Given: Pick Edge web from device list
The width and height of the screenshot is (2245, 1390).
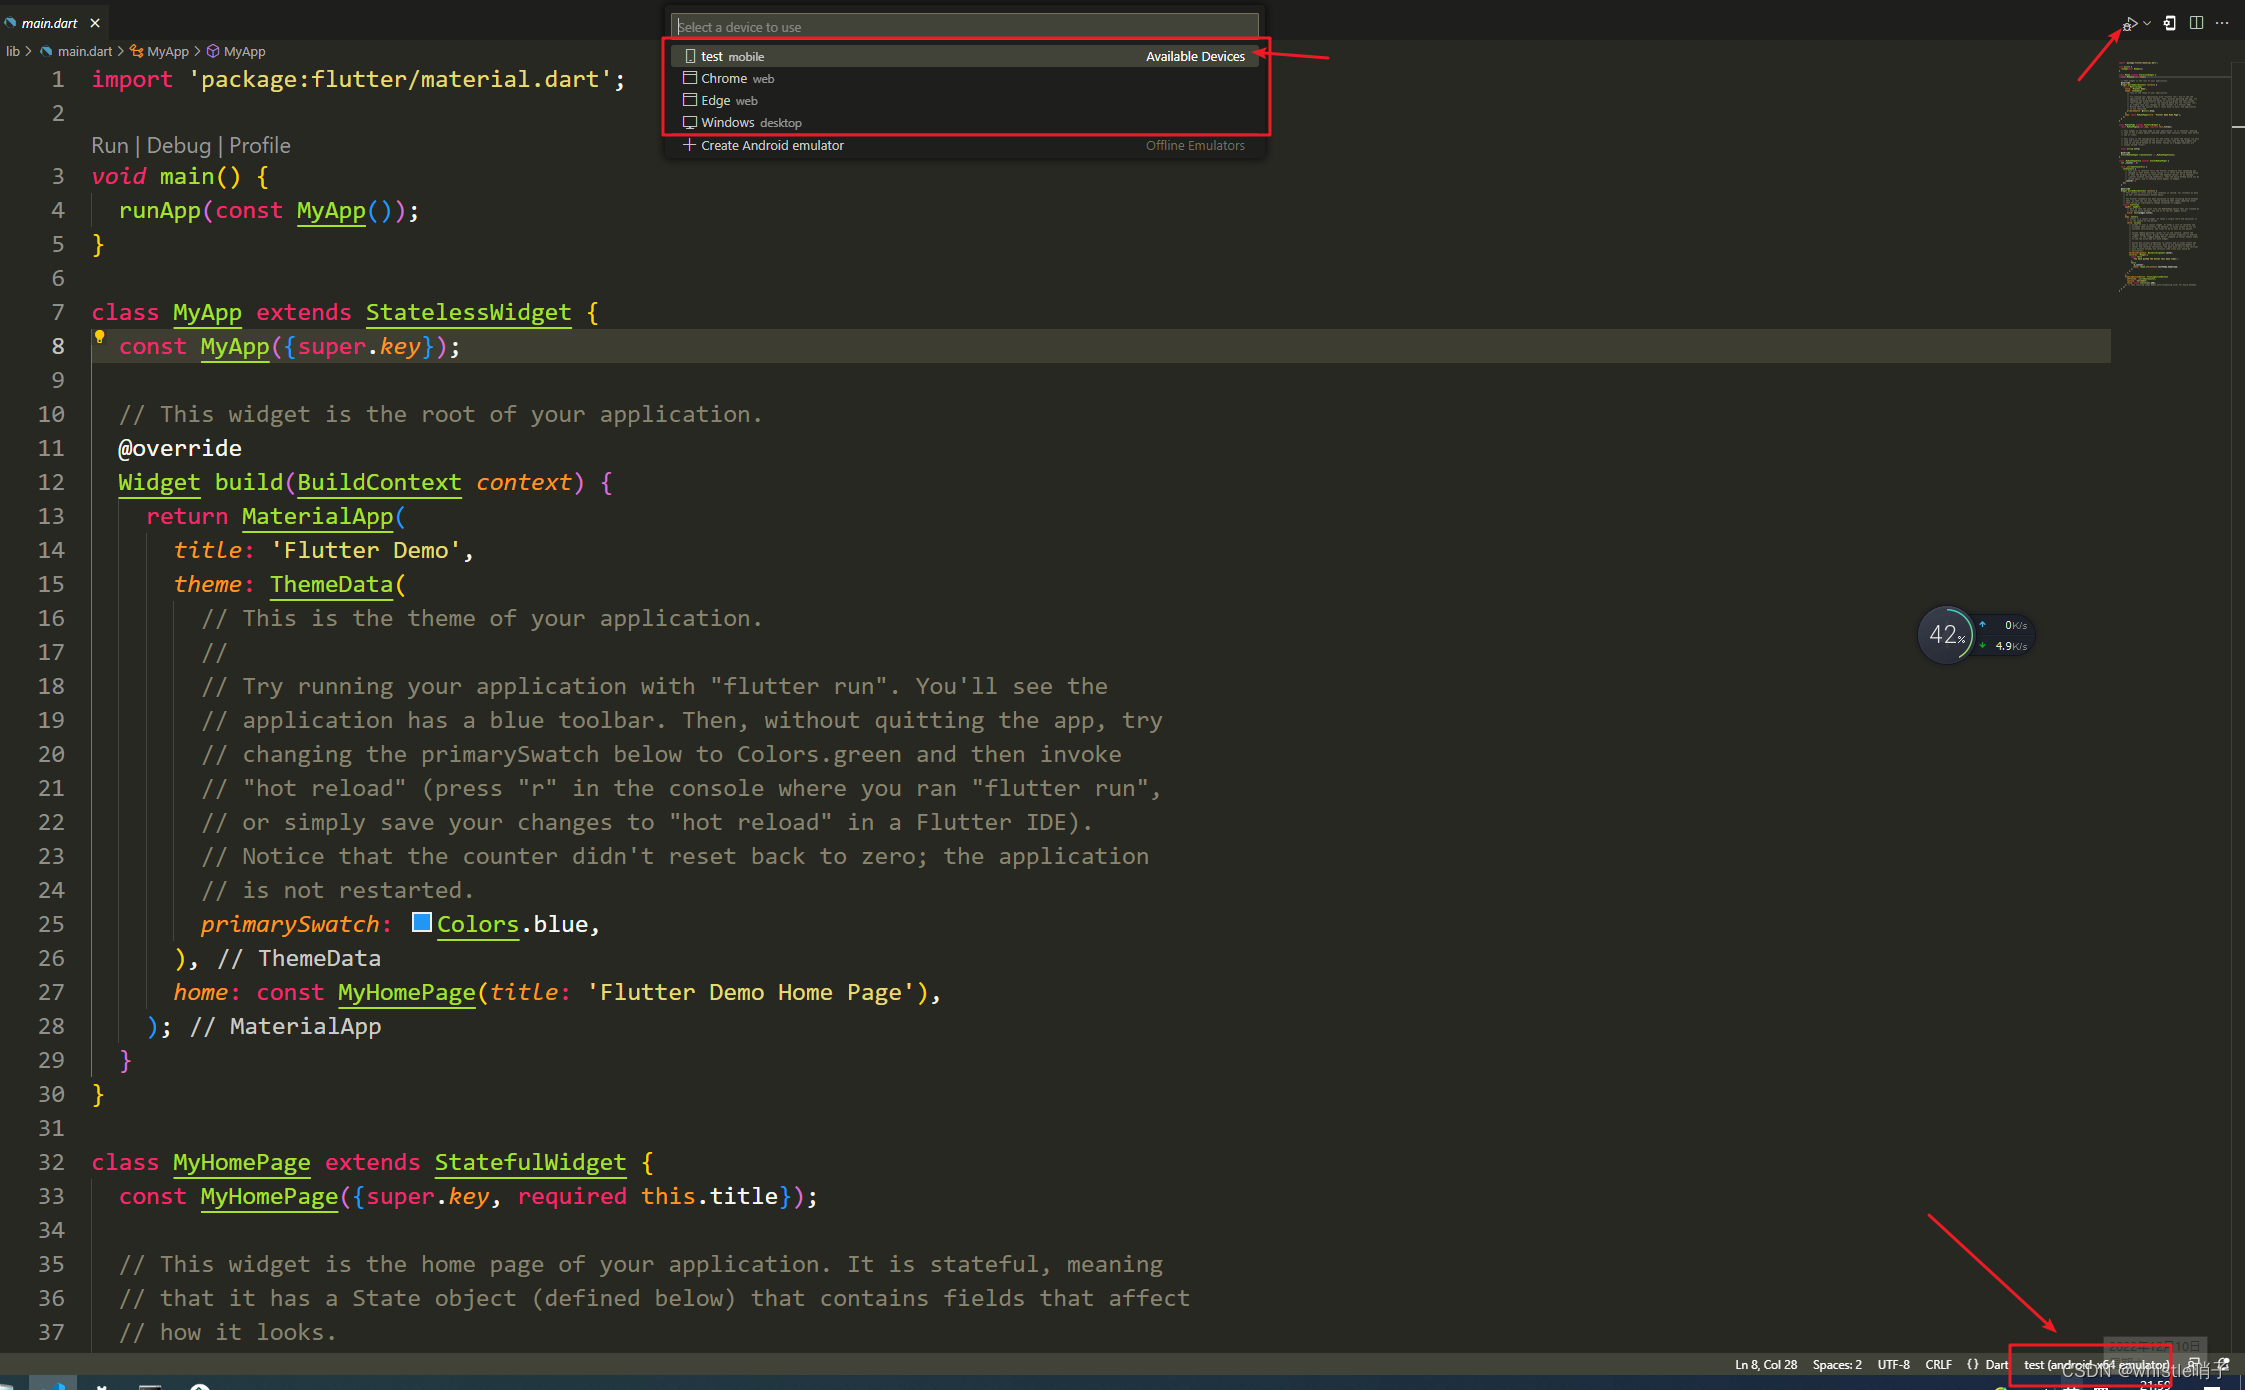Looking at the screenshot, I should tap(729, 100).
